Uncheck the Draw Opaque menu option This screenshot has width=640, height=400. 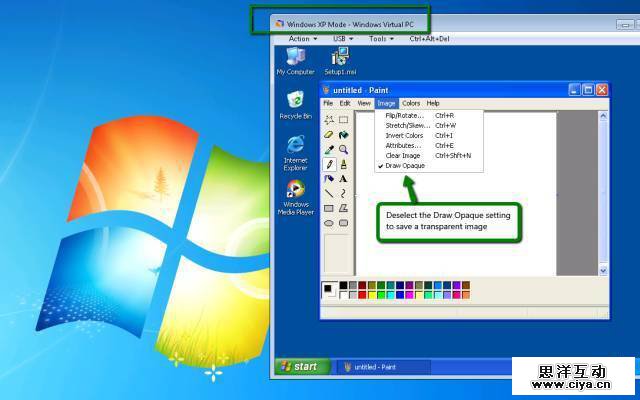(405, 166)
